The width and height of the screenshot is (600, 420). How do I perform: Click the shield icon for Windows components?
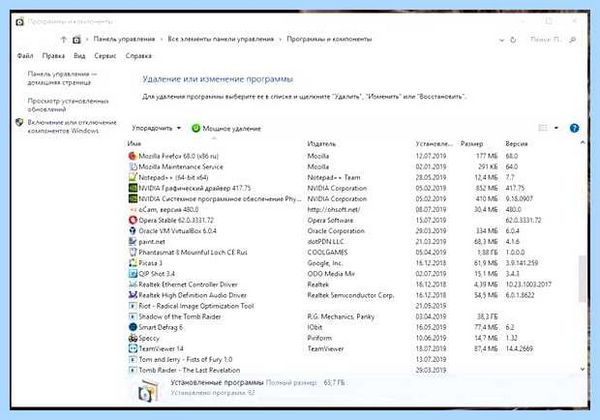pyautogui.click(x=19, y=122)
